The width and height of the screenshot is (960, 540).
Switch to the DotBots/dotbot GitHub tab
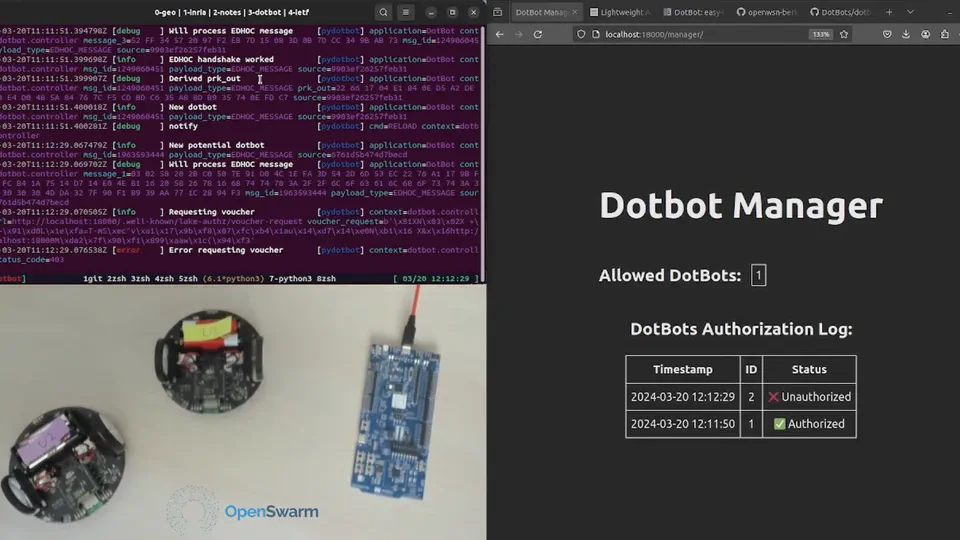[840, 12]
